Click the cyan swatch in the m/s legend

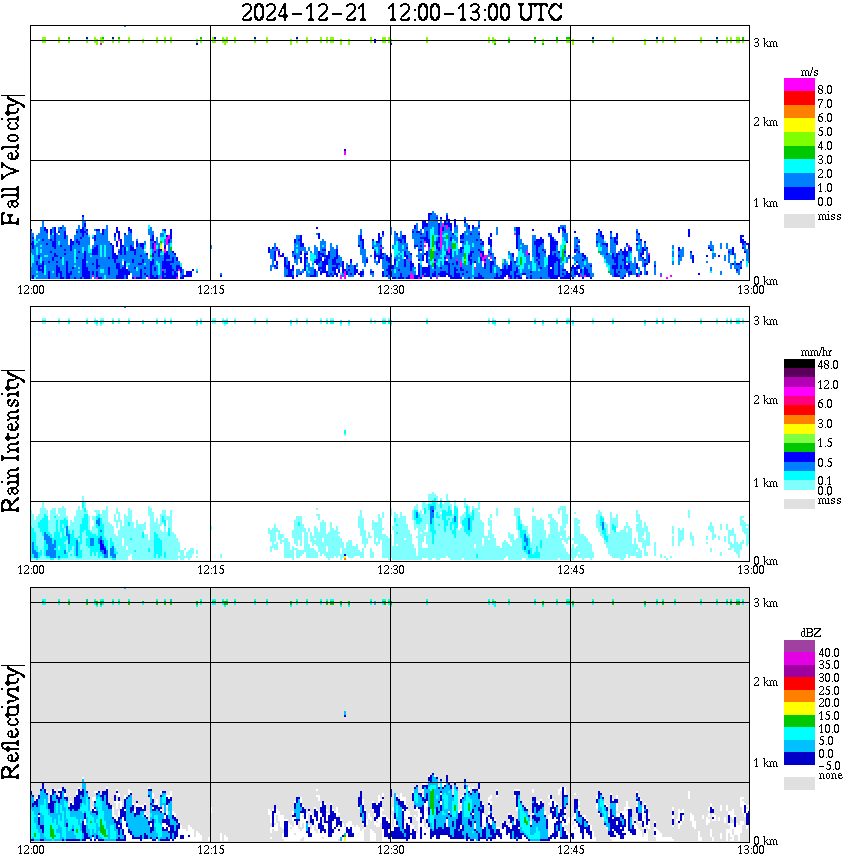[x=799, y=166]
